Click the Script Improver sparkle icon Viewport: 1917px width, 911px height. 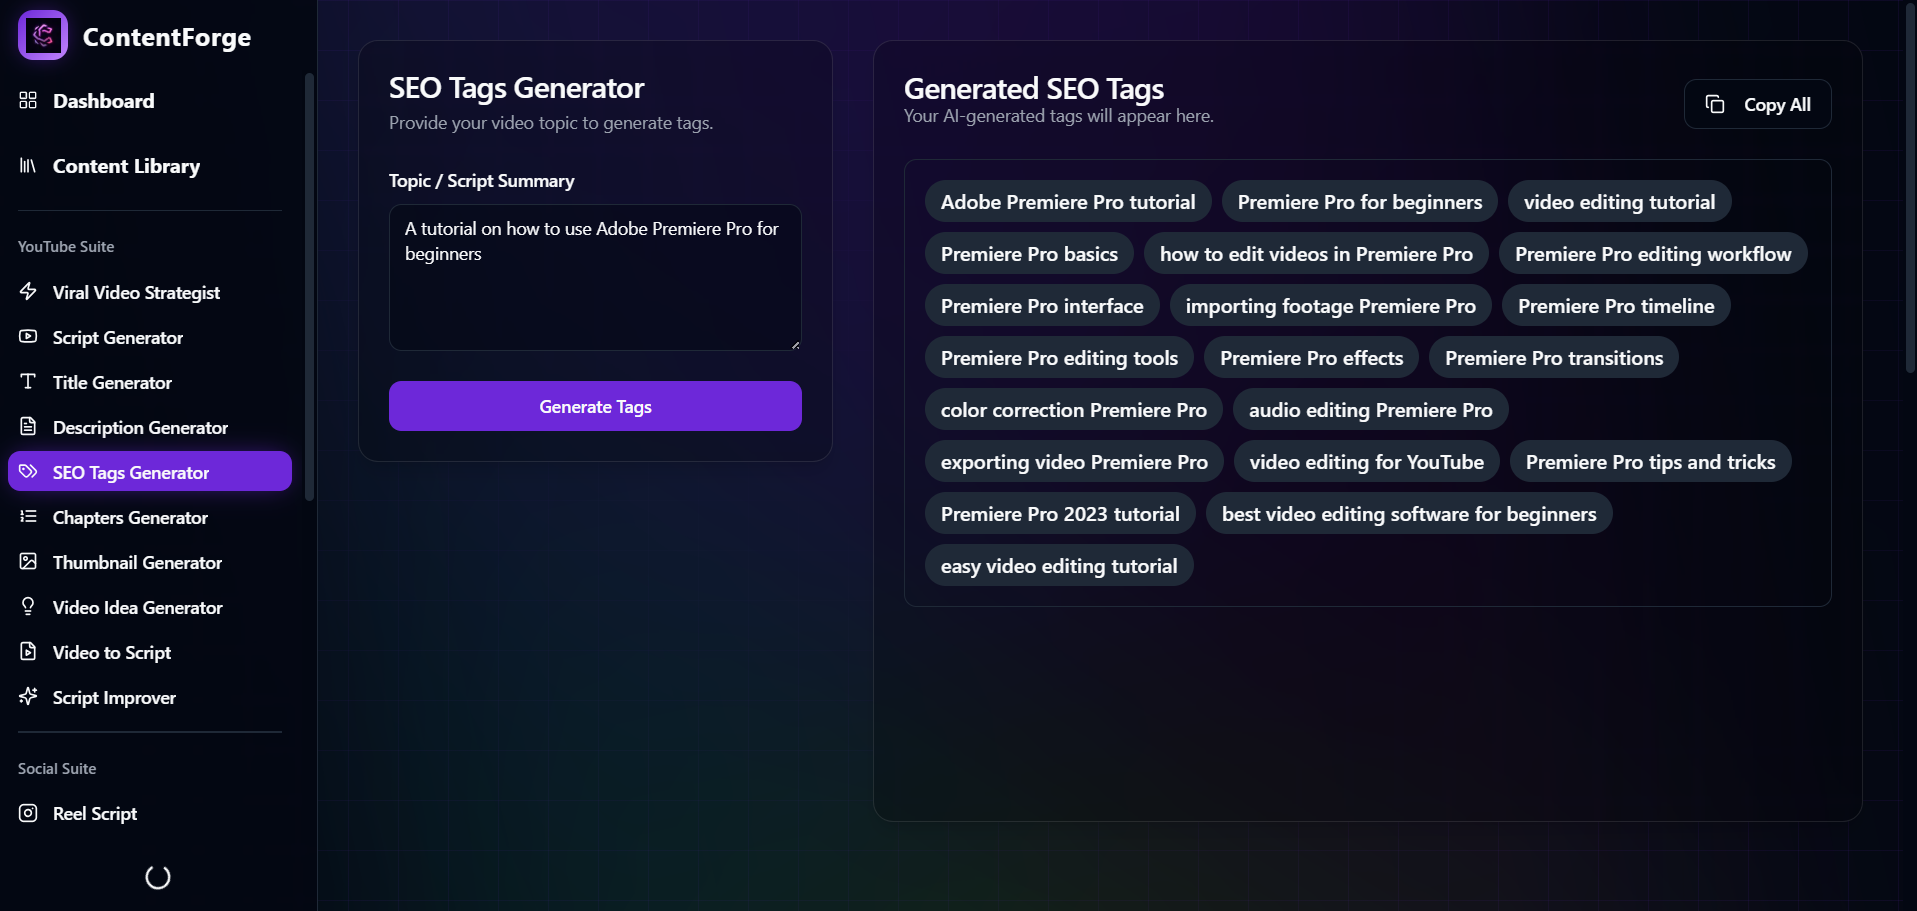[x=28, y=697]
